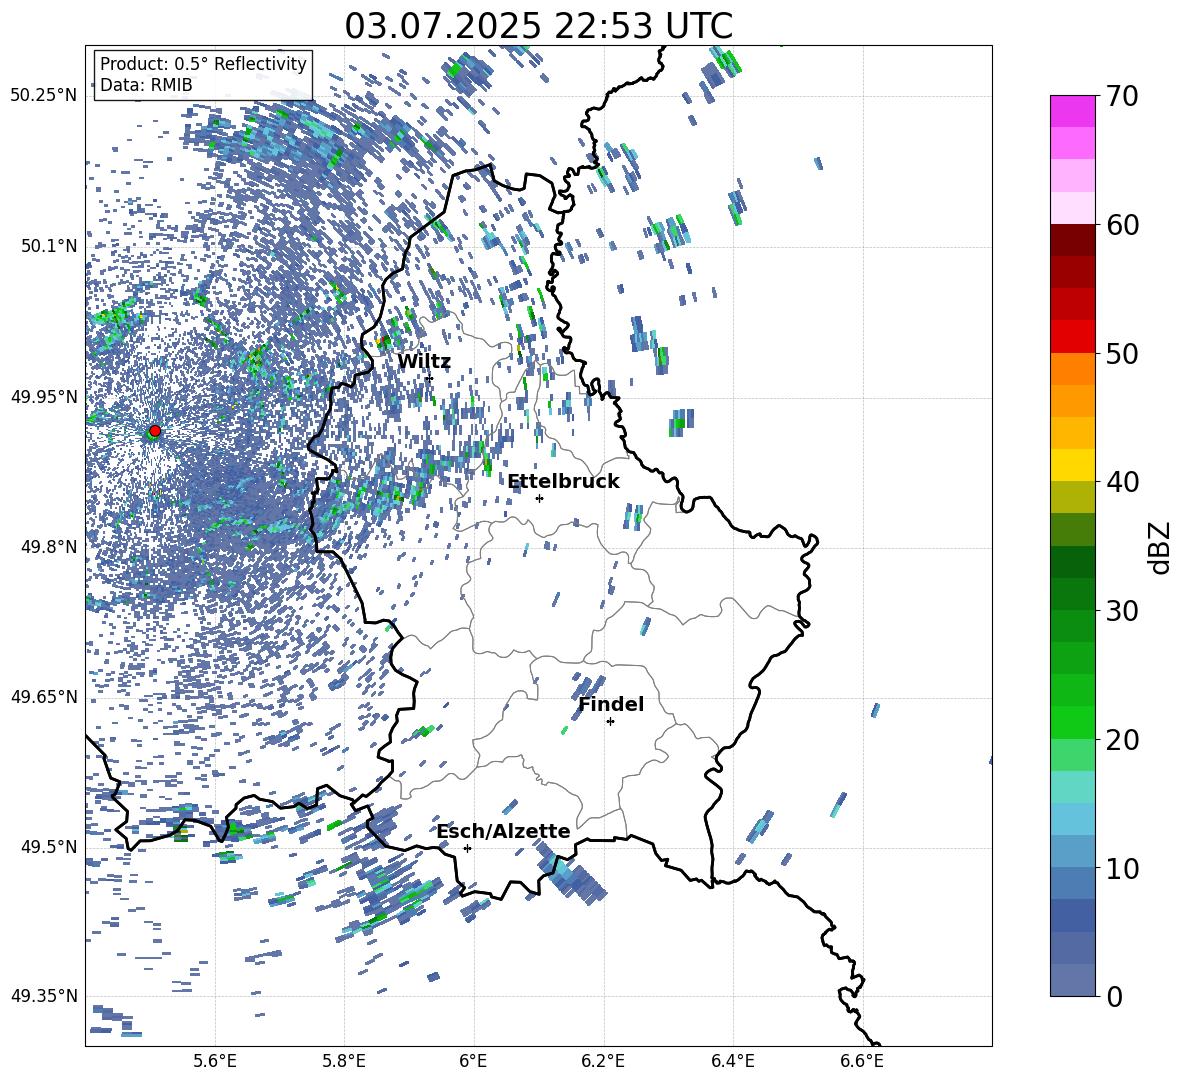Screen dimensions: 1184x1081
Task: Click the Findel location label
Action: (x=611, y=704)
